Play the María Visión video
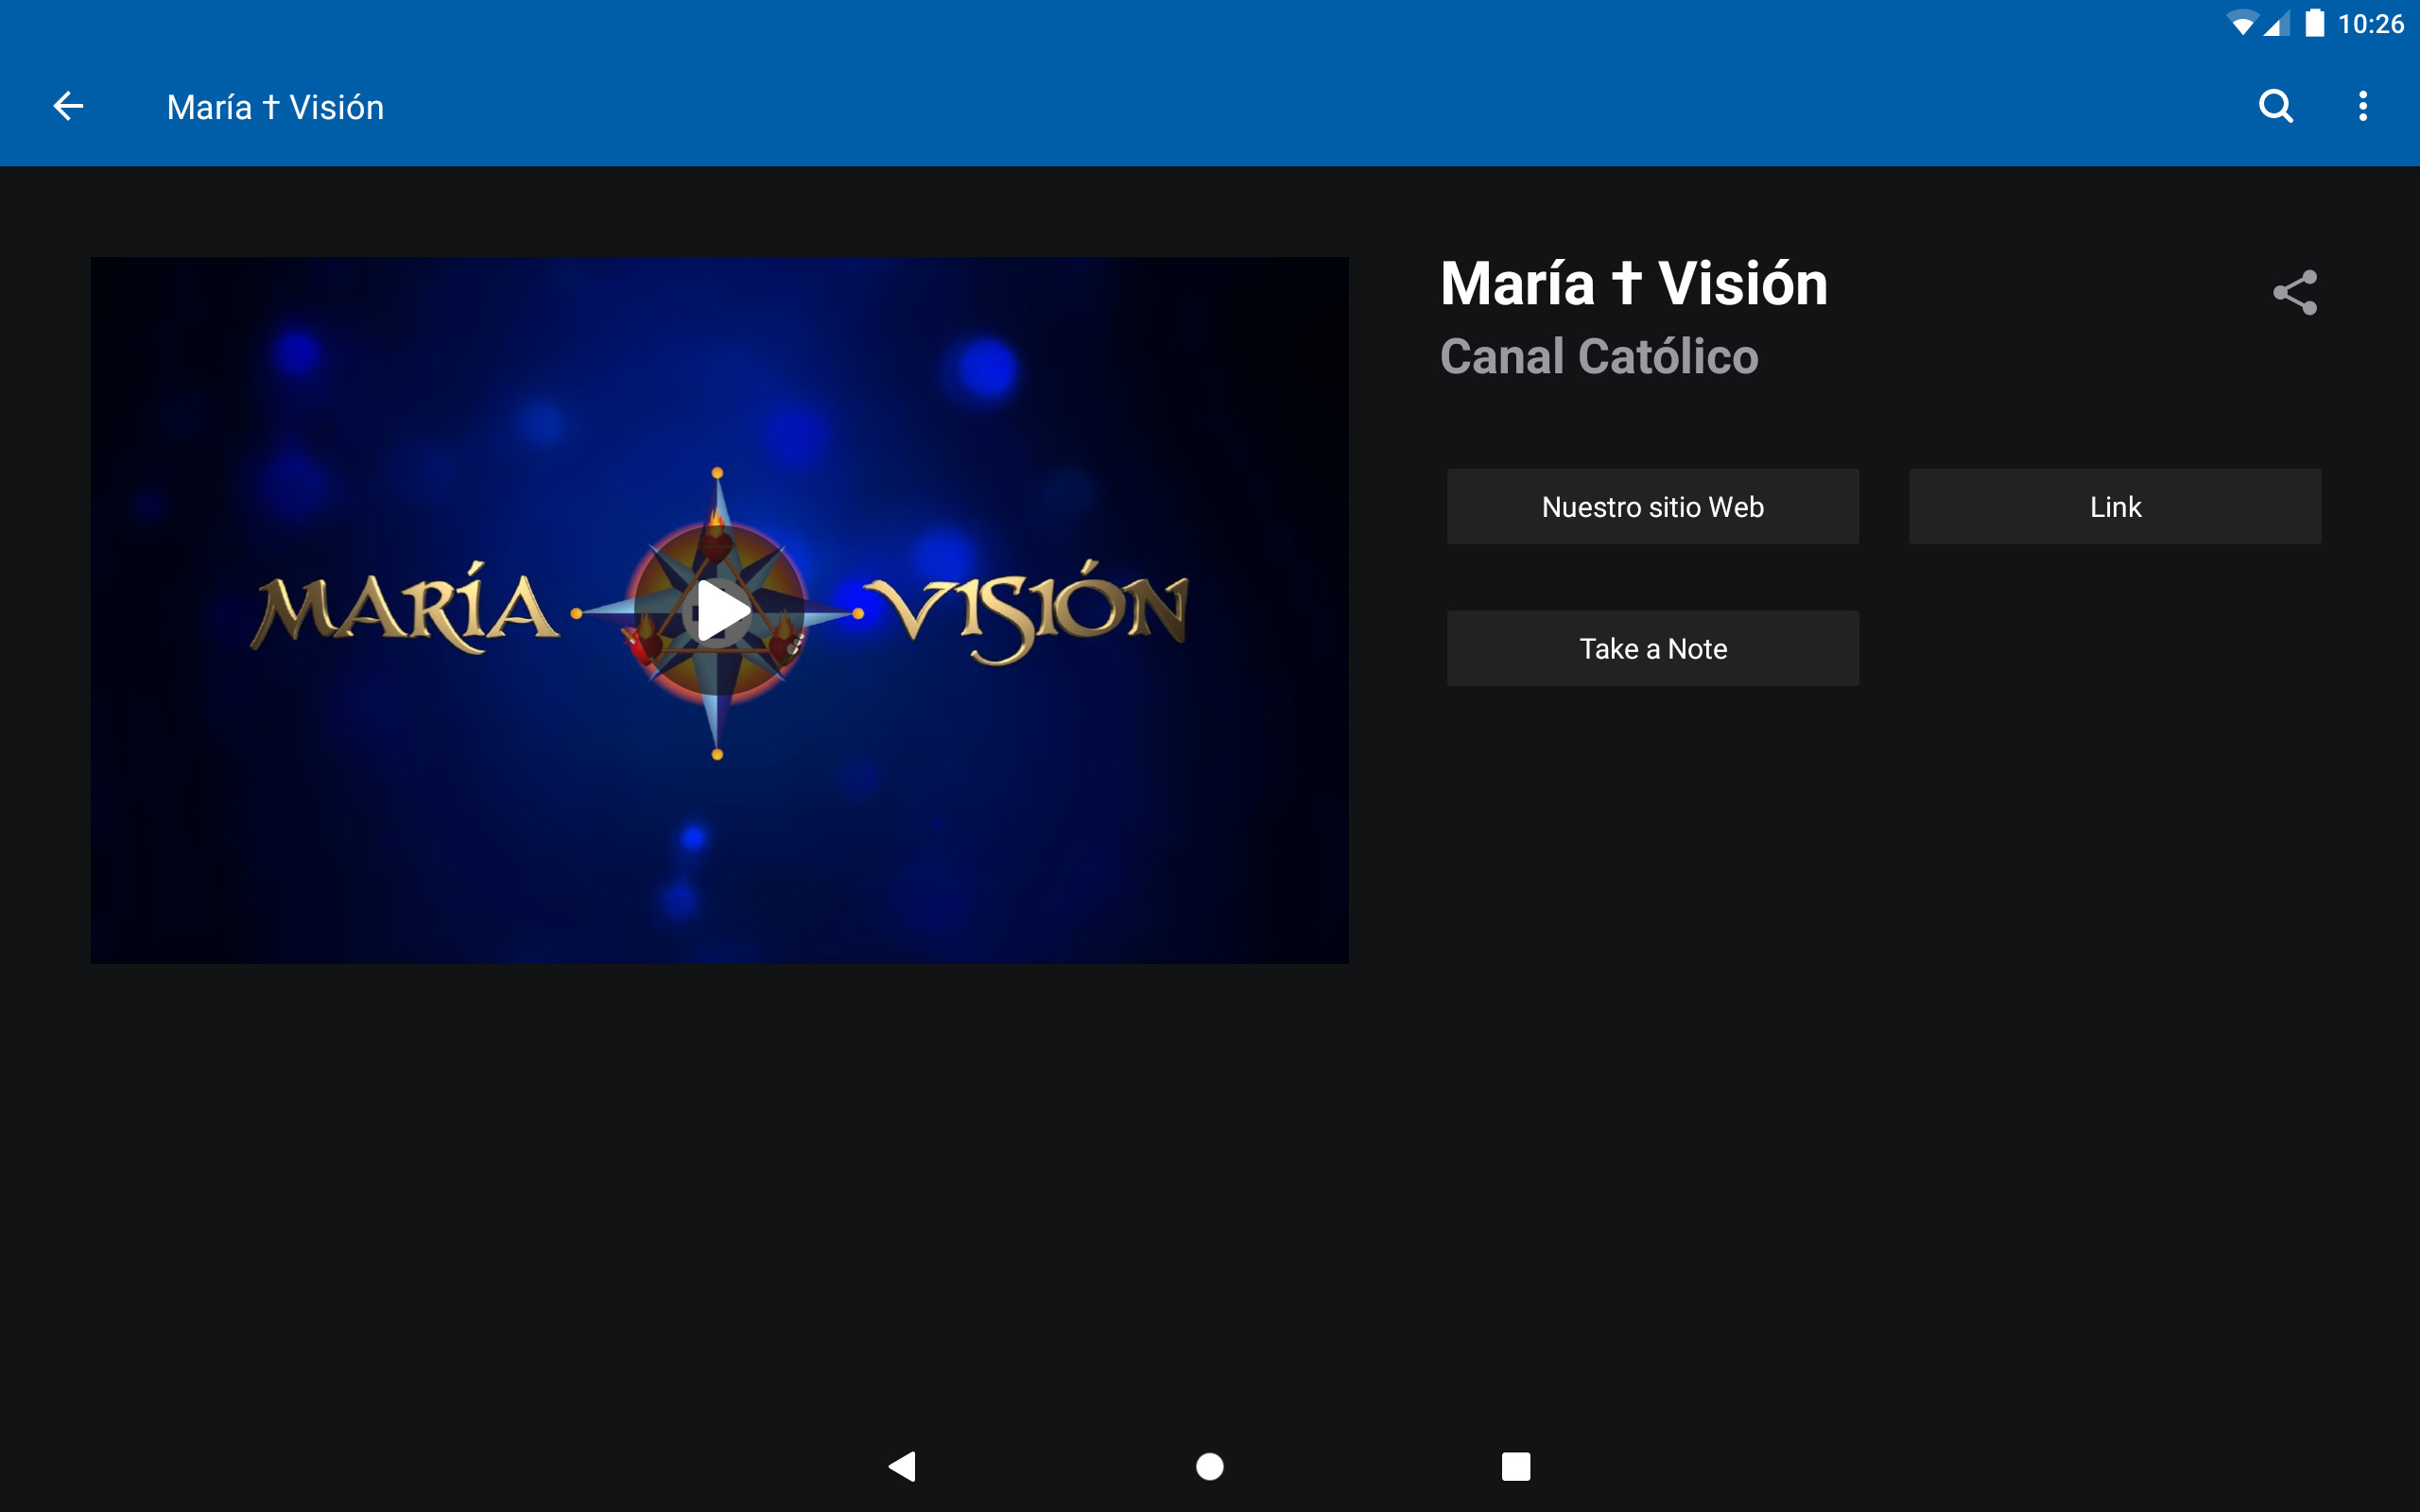2420x1512 pixels. [719, 610]
